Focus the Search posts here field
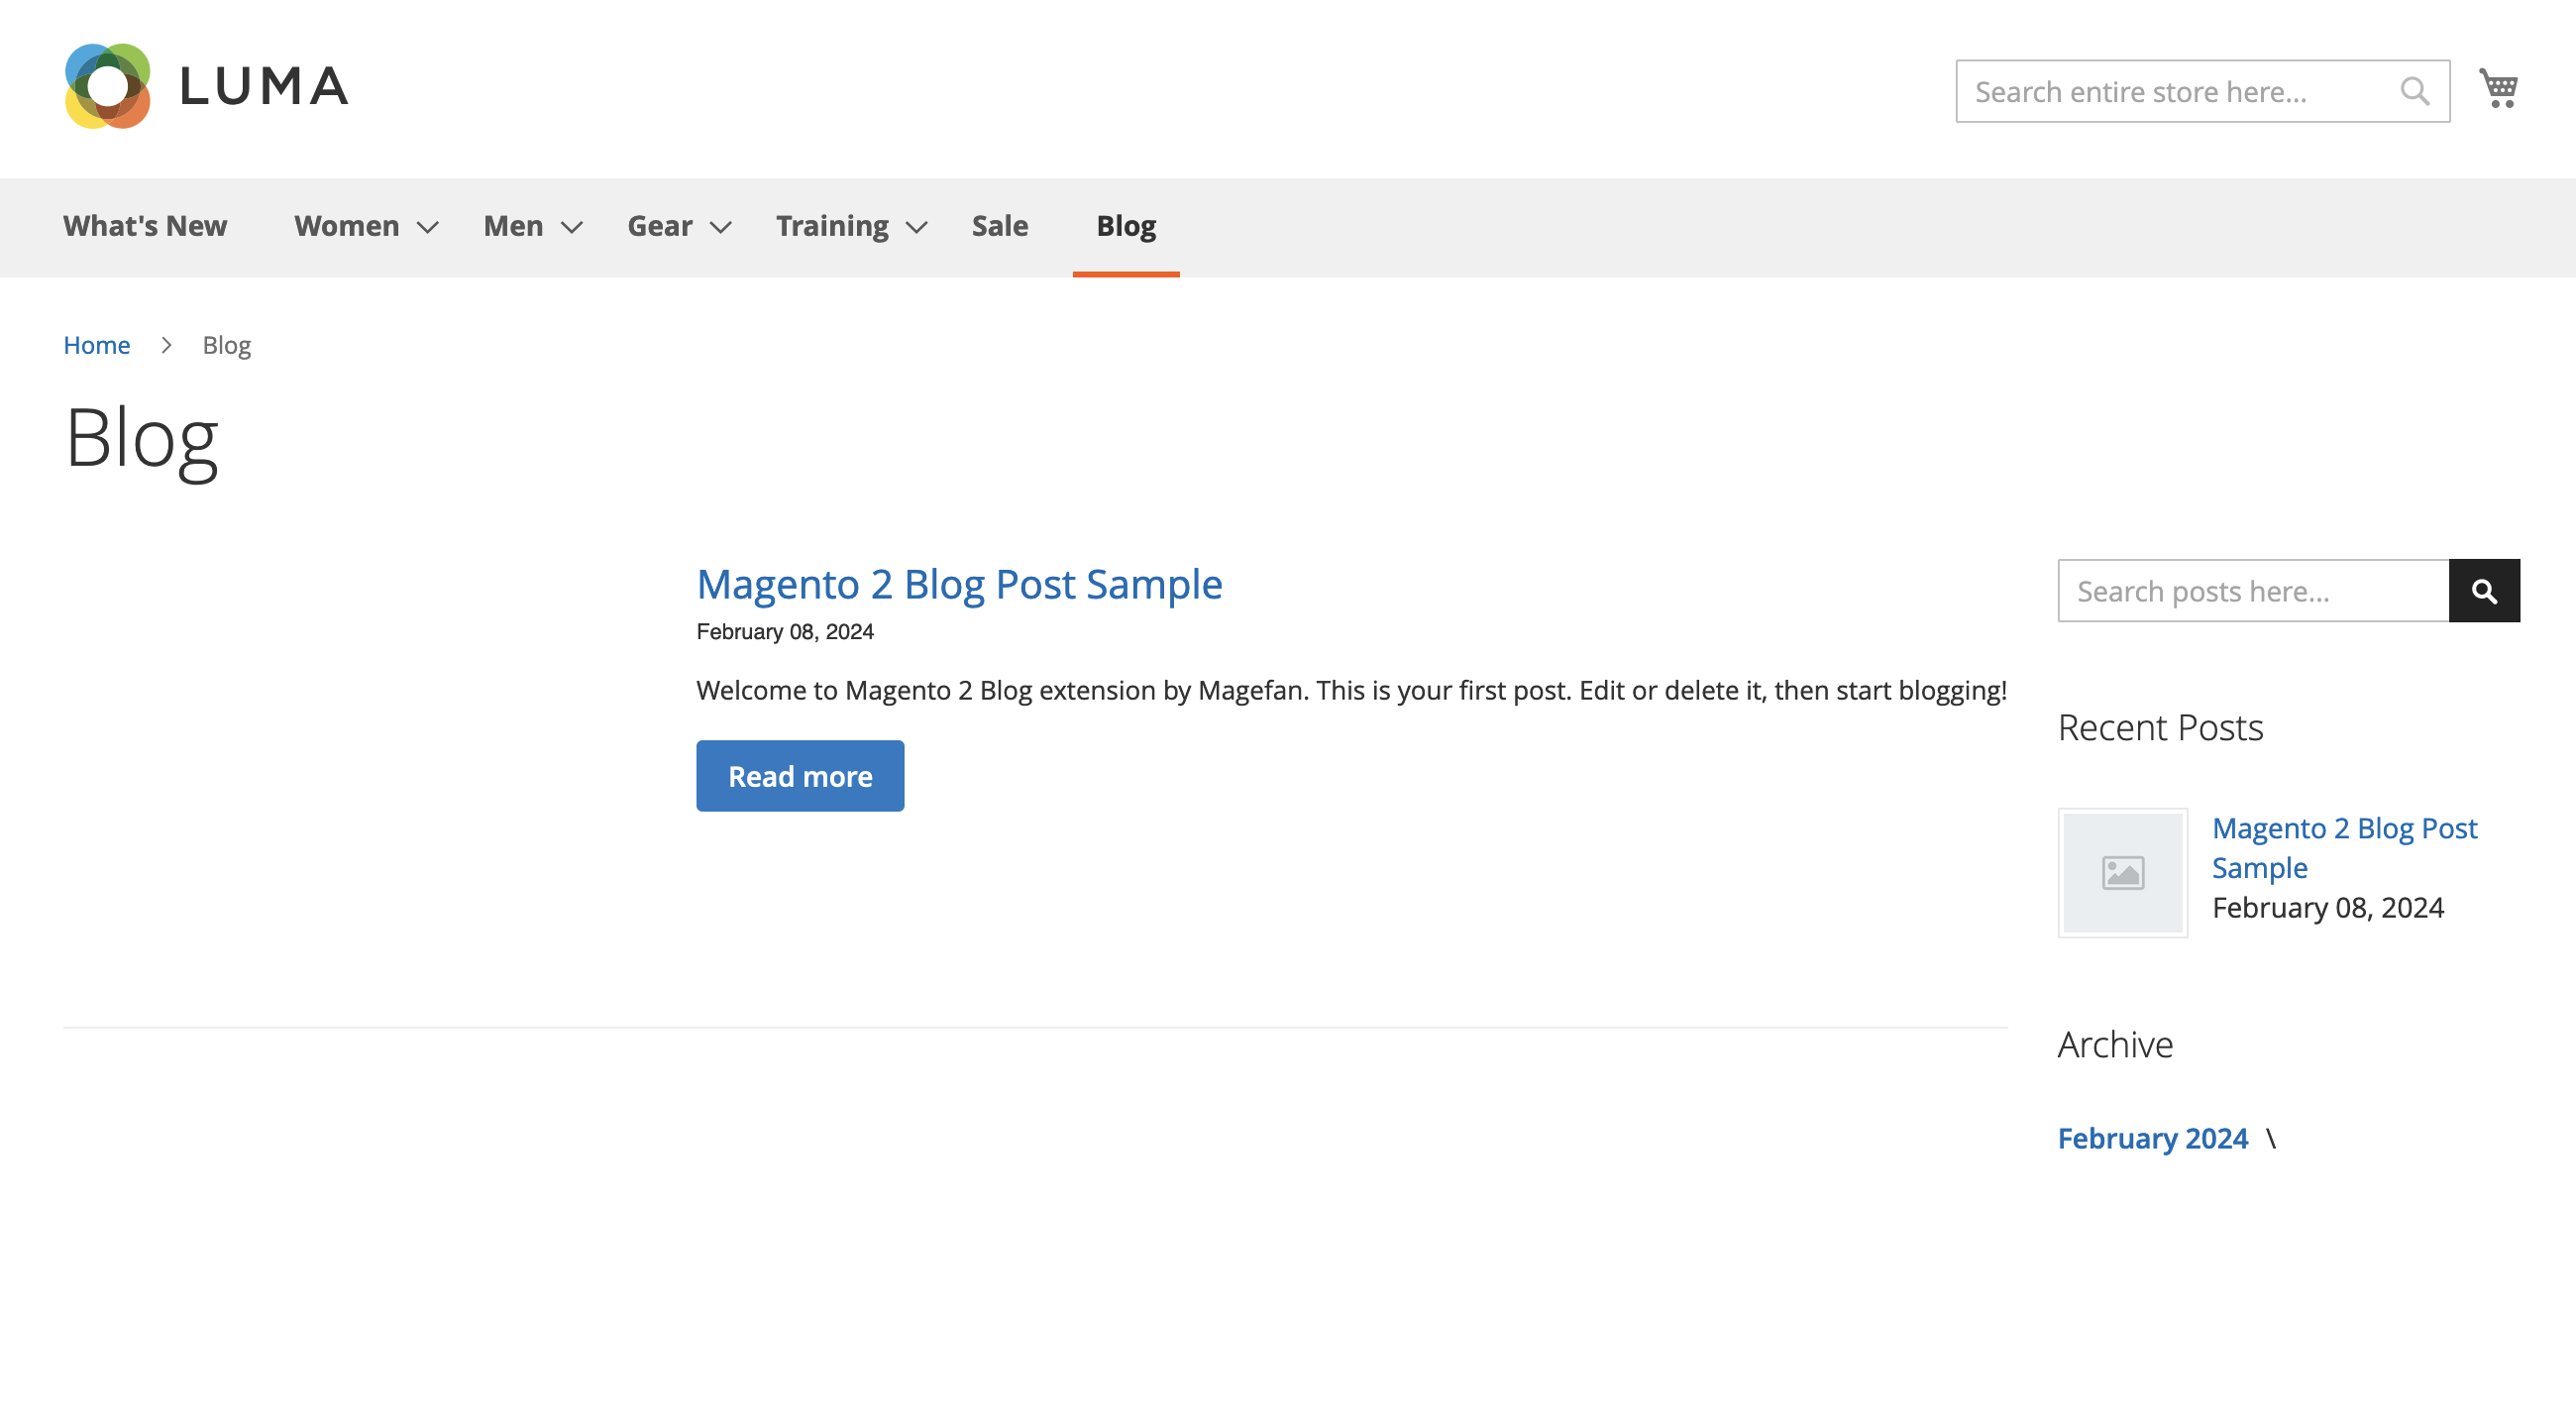 (x=2252, y=591)
